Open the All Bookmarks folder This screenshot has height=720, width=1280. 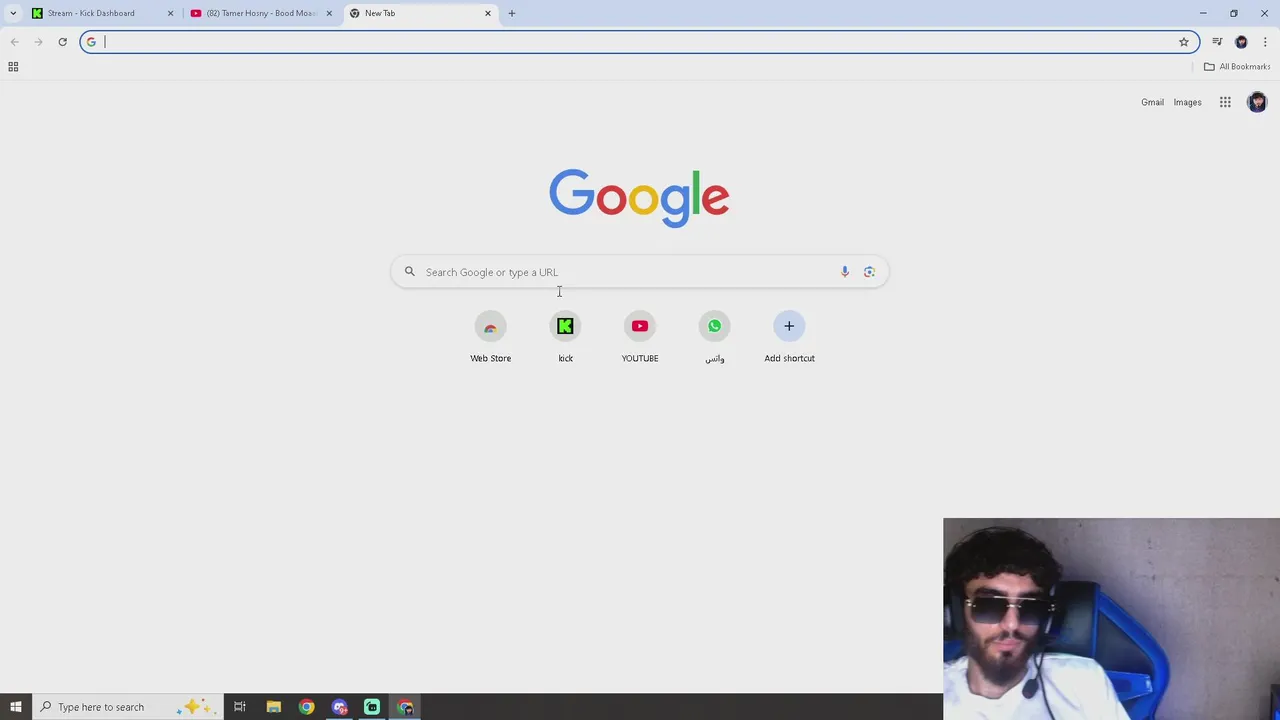click(x=1237, y=67)
